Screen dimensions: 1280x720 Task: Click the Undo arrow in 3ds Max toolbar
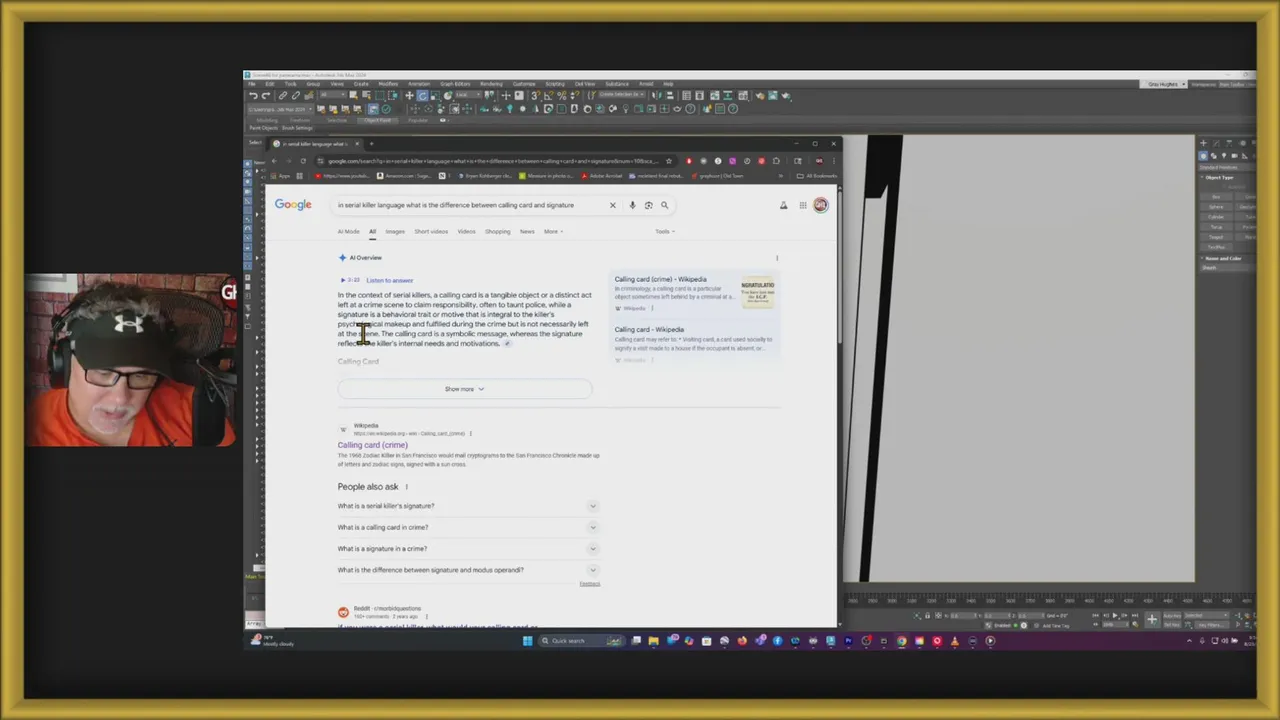(x=253, y=96)
